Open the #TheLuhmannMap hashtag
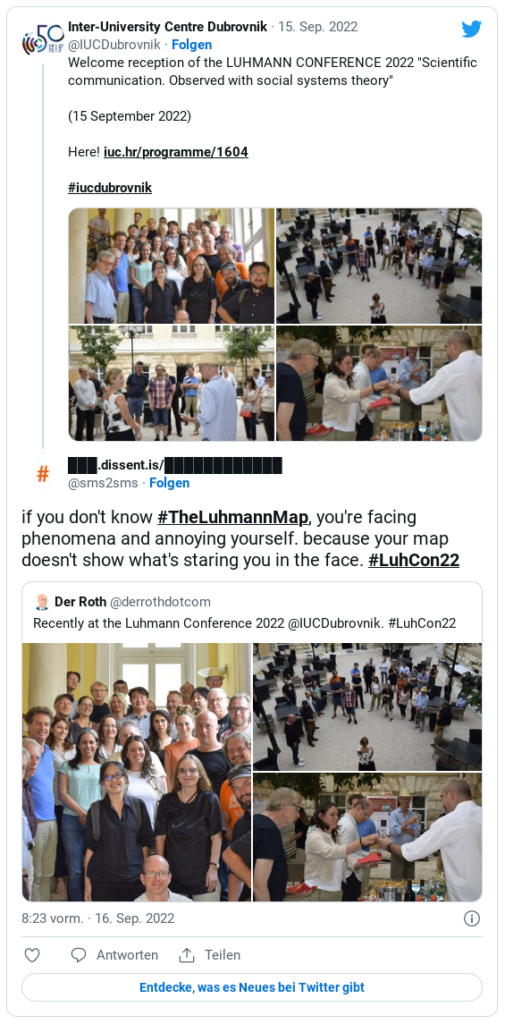The height and width of the screenshot is (1024, 505). 233,518
